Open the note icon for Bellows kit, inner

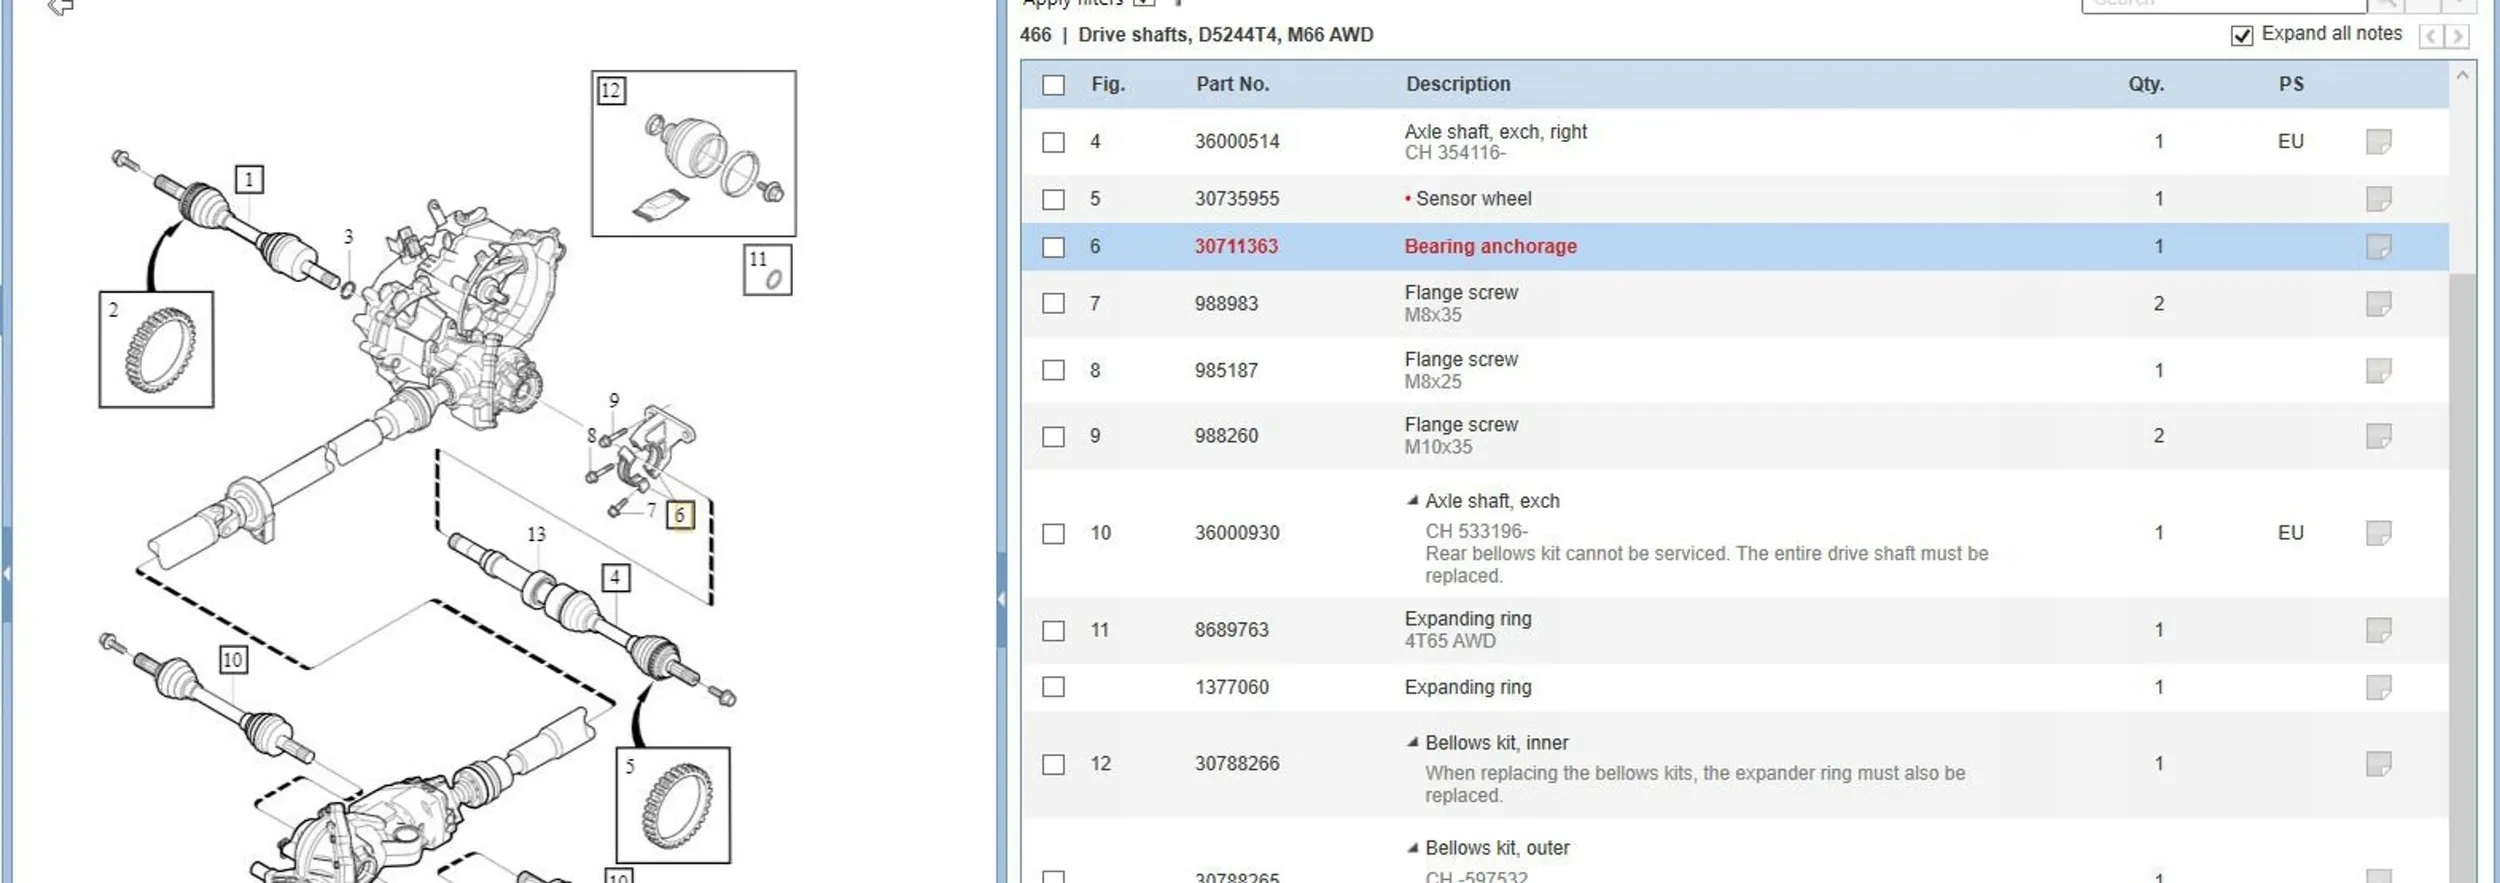point(2378,765)
